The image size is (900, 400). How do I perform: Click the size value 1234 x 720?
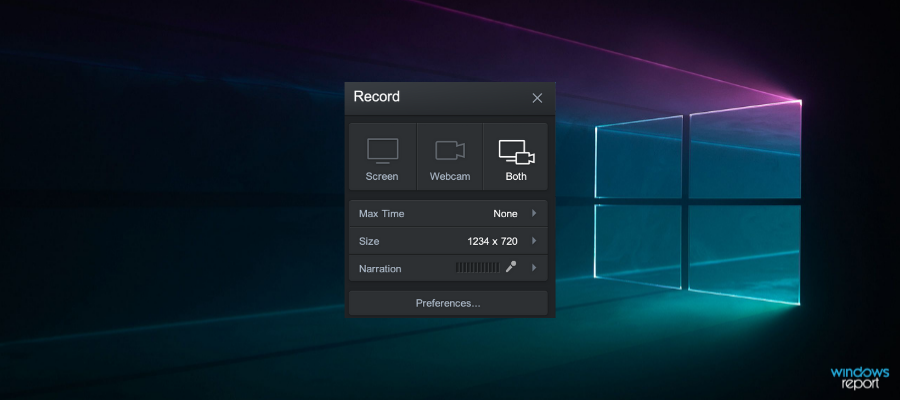click(x=492, y=241)
